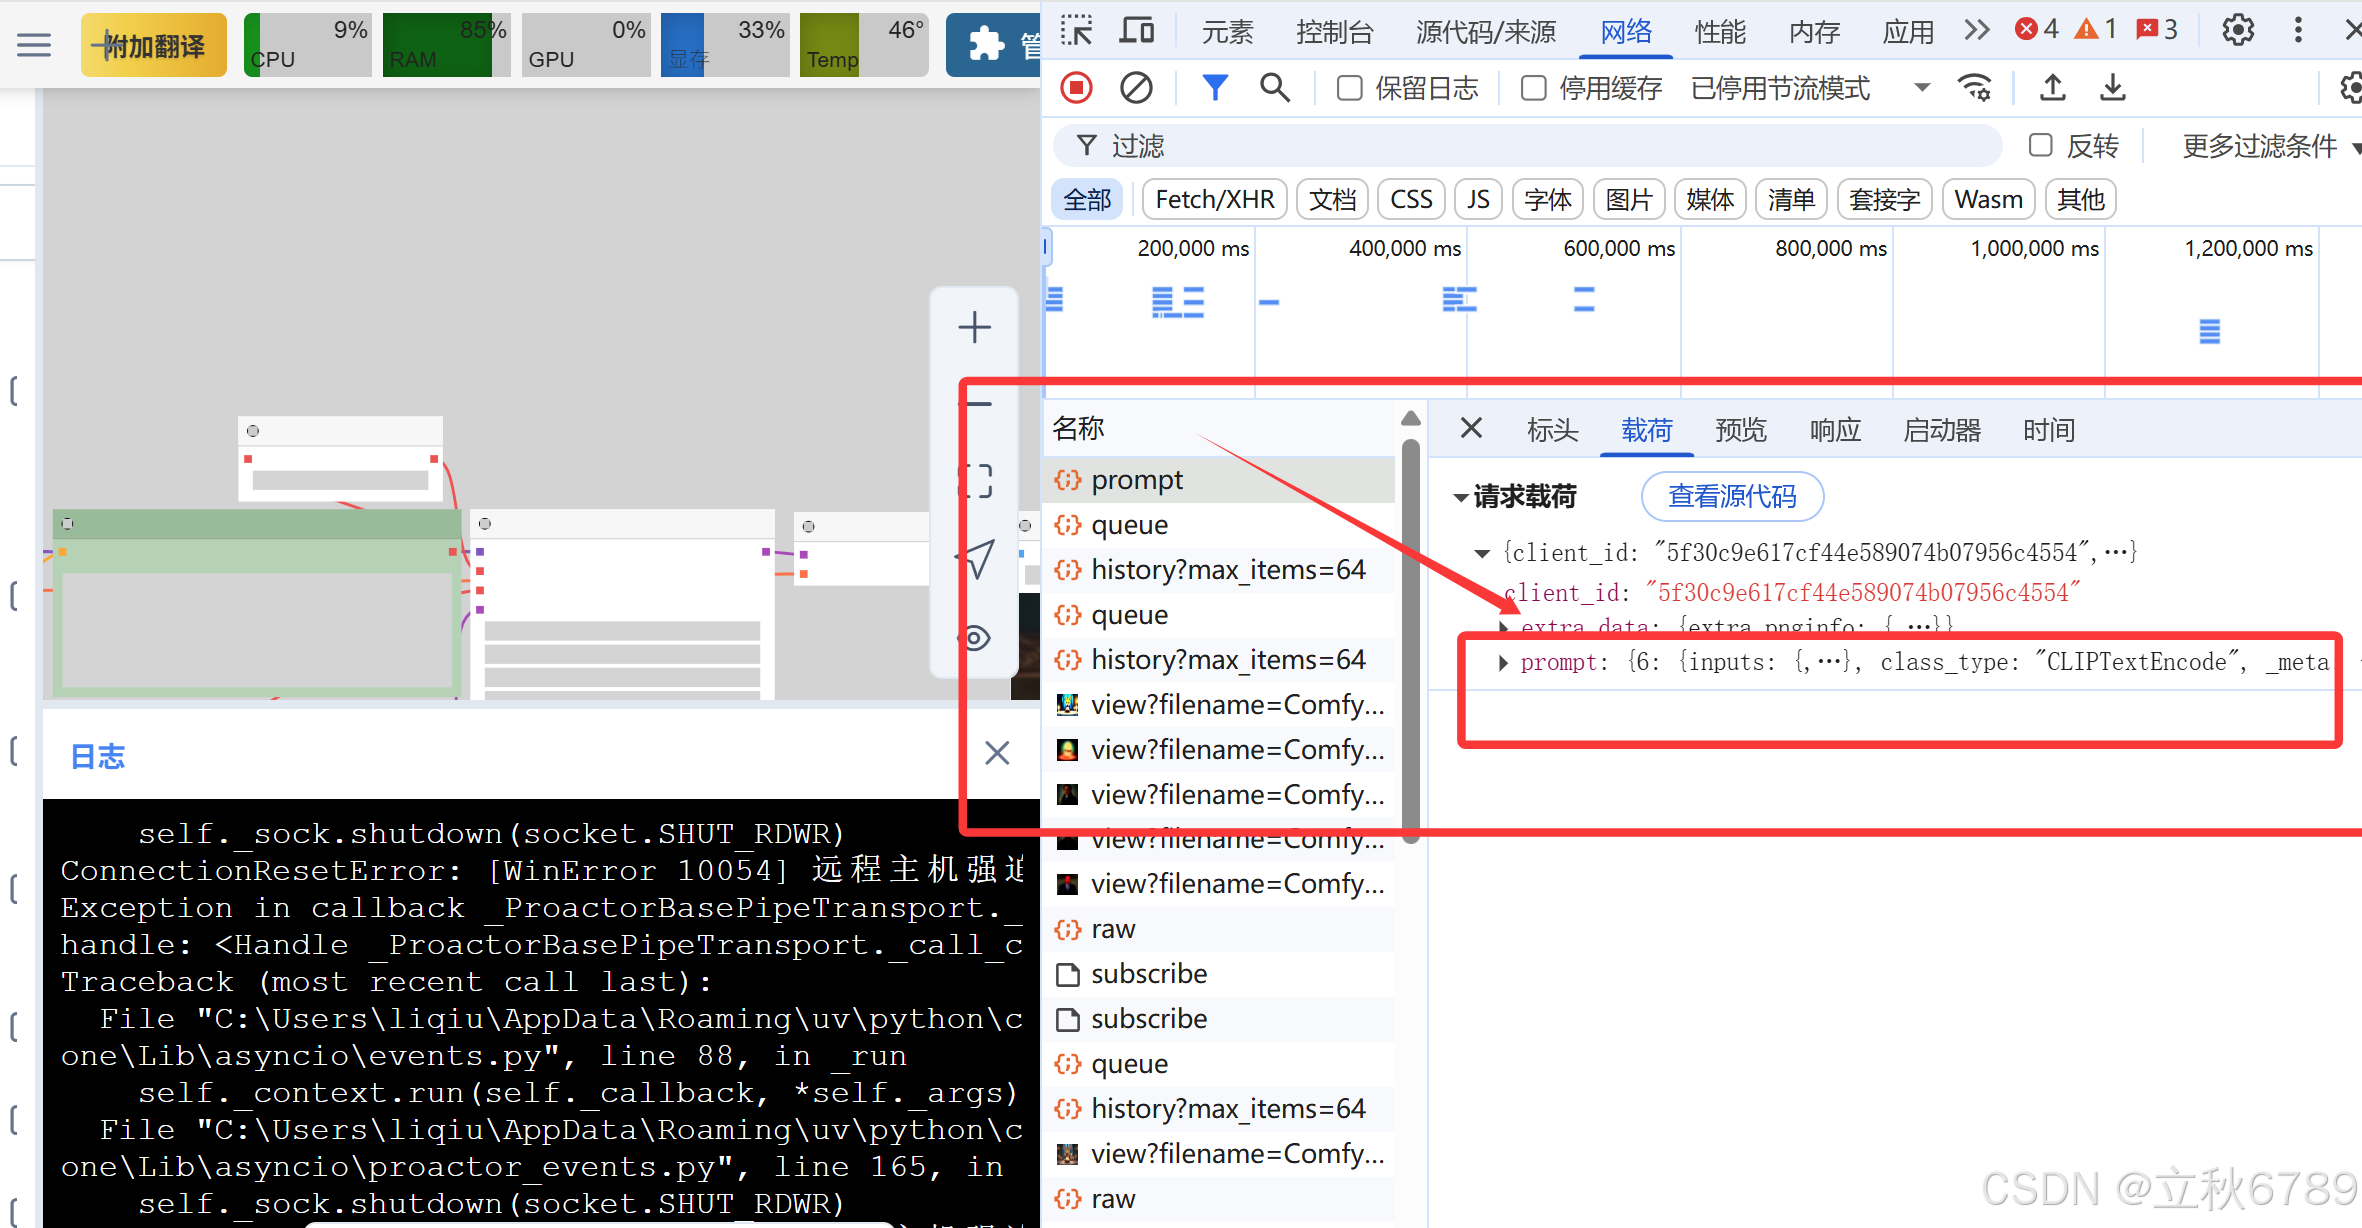Click the inspect element picker icon
Image resolution: width=2362 pixels, height=1228 pixels.
tap(1076, 31)
